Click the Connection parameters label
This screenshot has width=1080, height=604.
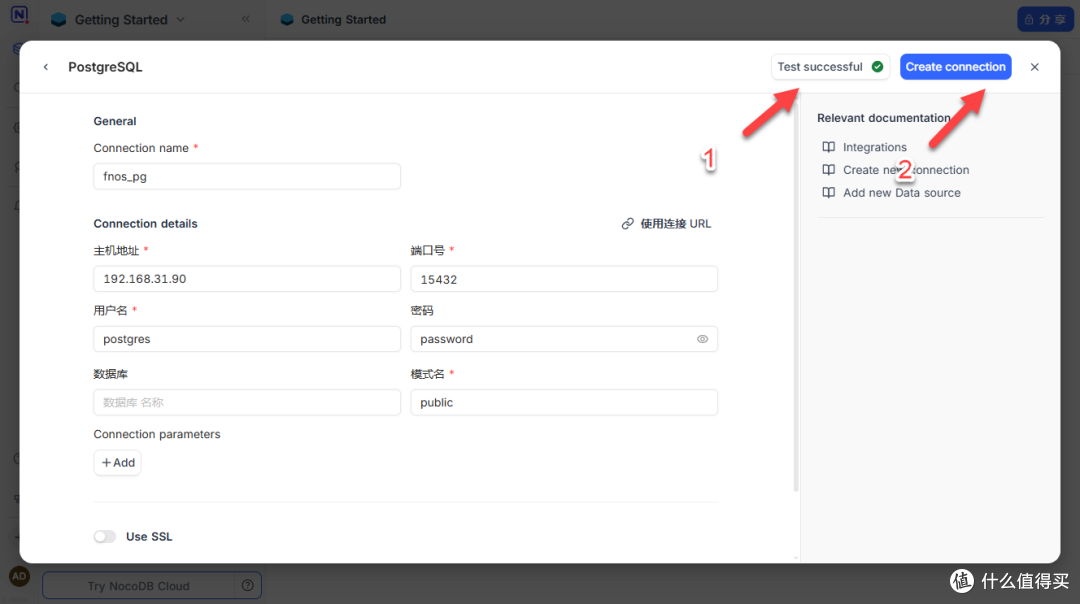(x=157, y=434)
